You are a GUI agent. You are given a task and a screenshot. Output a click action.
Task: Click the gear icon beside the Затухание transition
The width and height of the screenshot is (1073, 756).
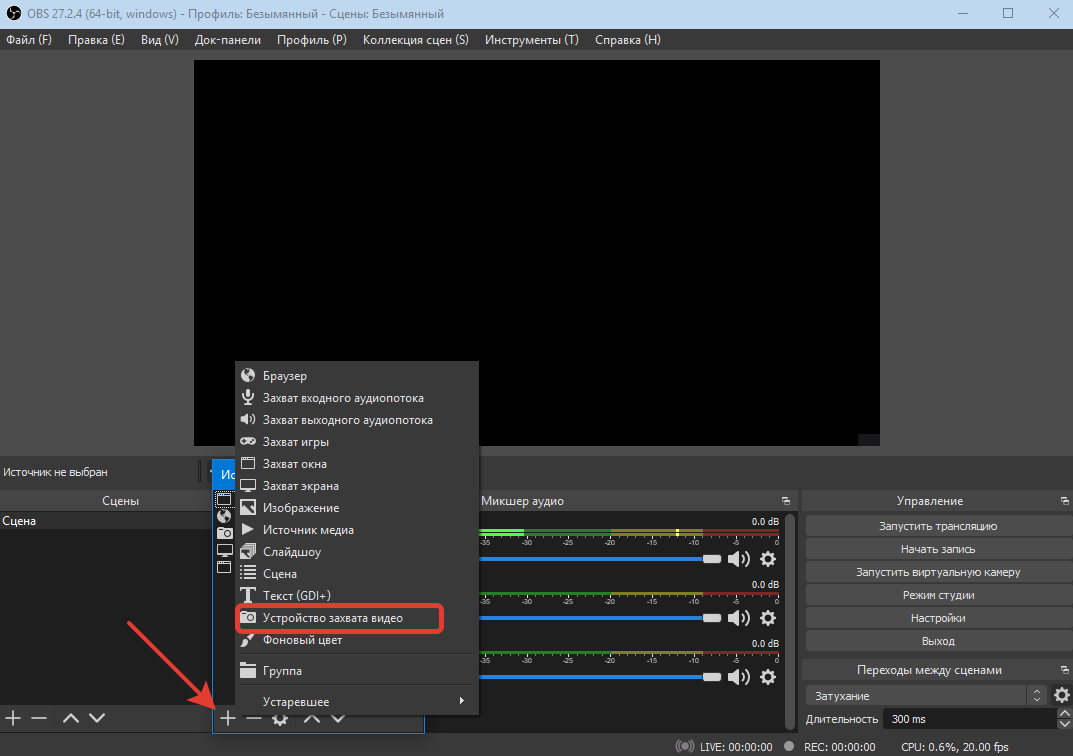(1061, 695)
